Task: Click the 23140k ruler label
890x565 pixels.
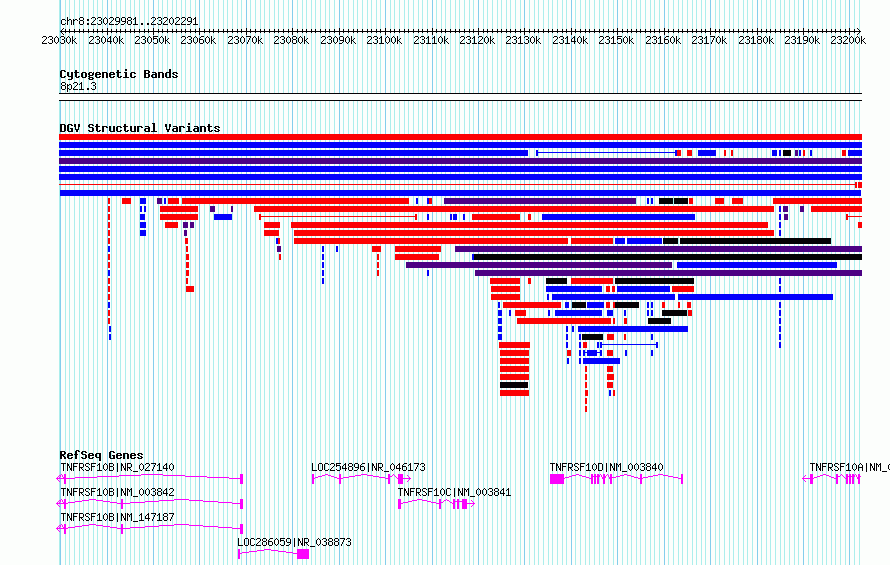Action: 570,40
